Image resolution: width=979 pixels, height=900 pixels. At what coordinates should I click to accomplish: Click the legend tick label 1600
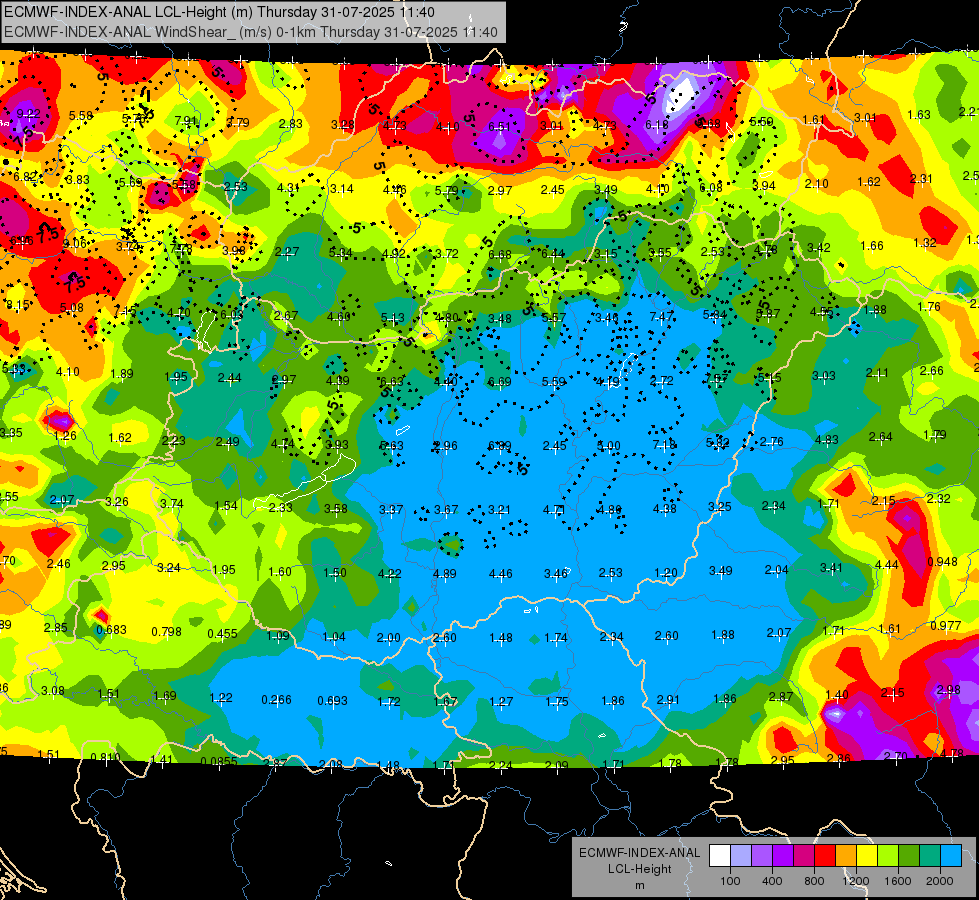(x=897, y=881)
